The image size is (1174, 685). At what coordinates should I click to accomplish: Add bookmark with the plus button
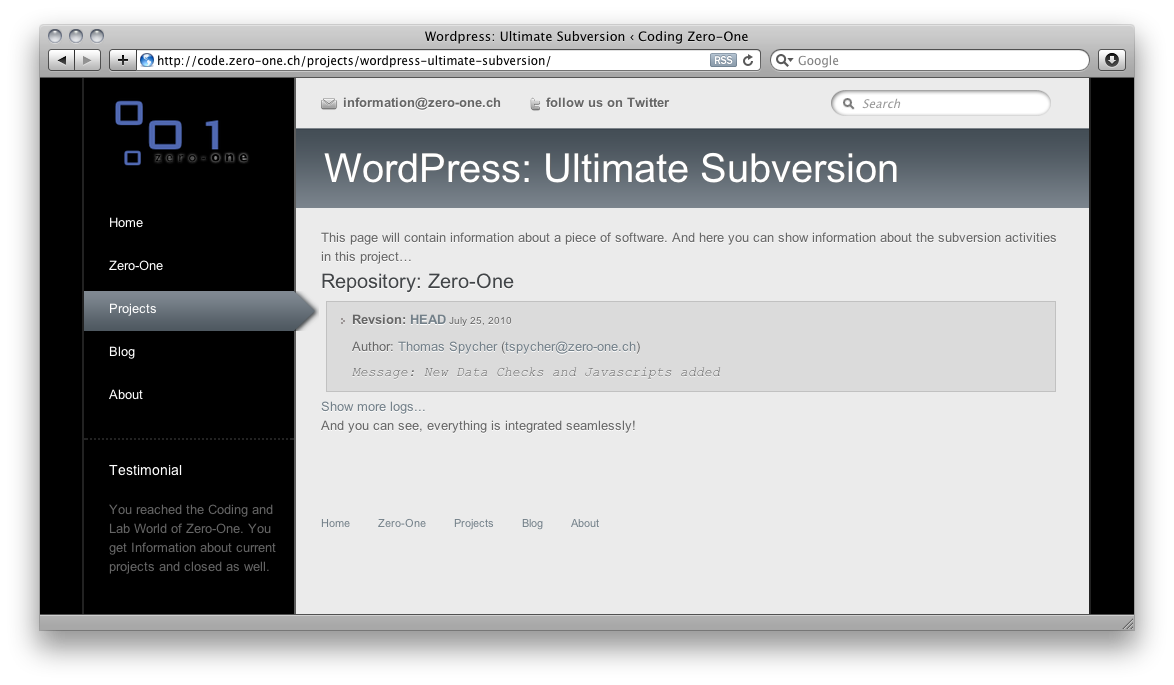coord(123,60)
